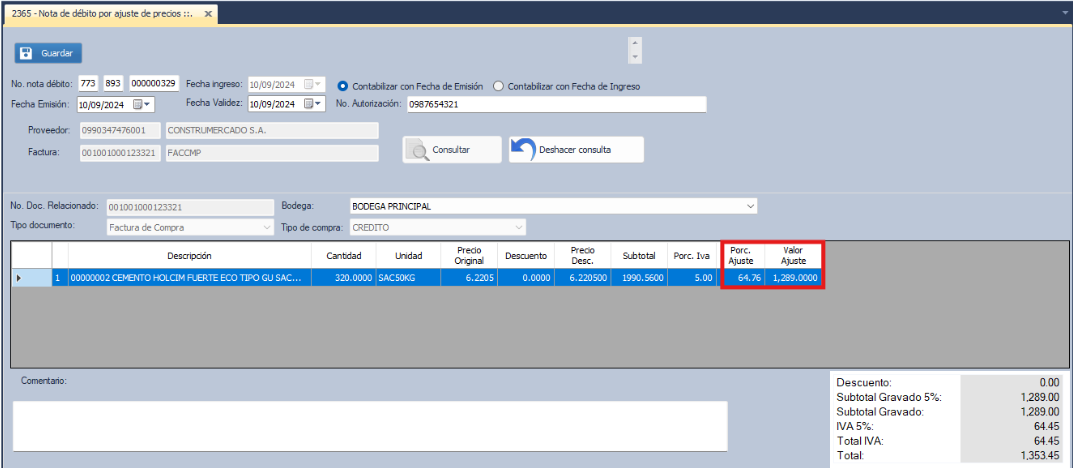1073x468 pixels.
Task: Open the tab list arrow at top right
Action: tap(1063, 13)
